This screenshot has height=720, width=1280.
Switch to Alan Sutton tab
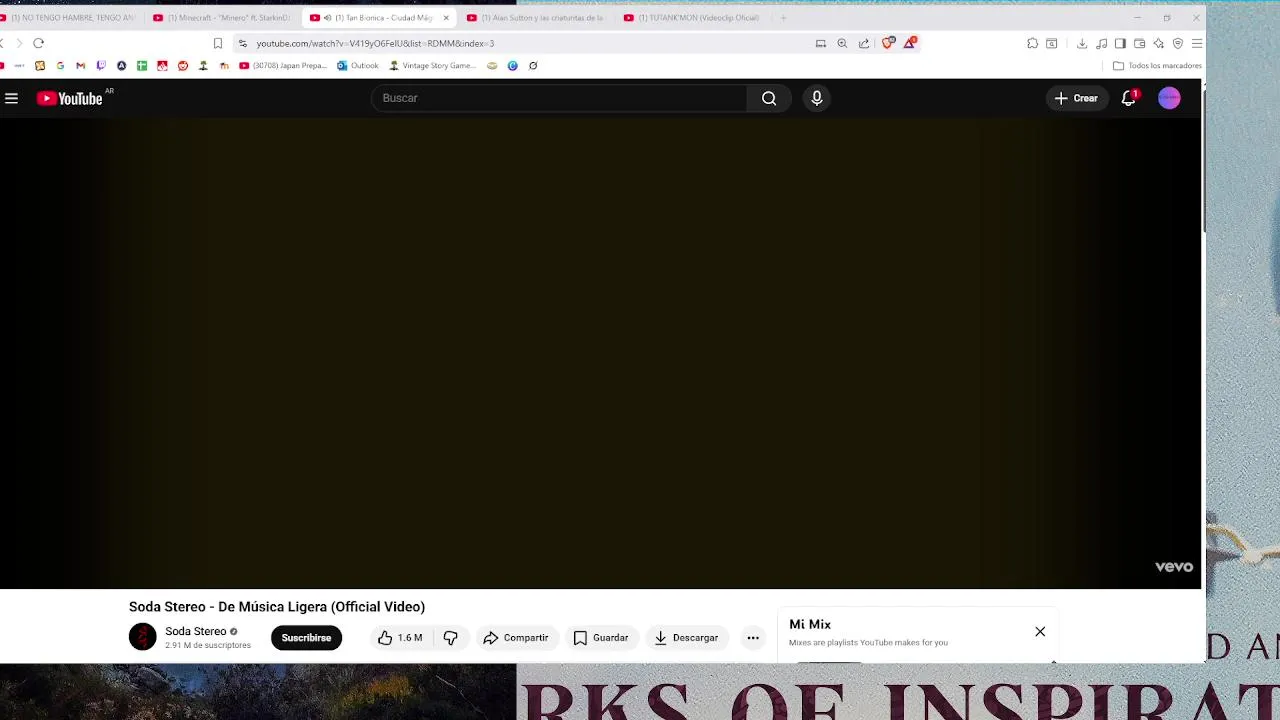(535, 18)
